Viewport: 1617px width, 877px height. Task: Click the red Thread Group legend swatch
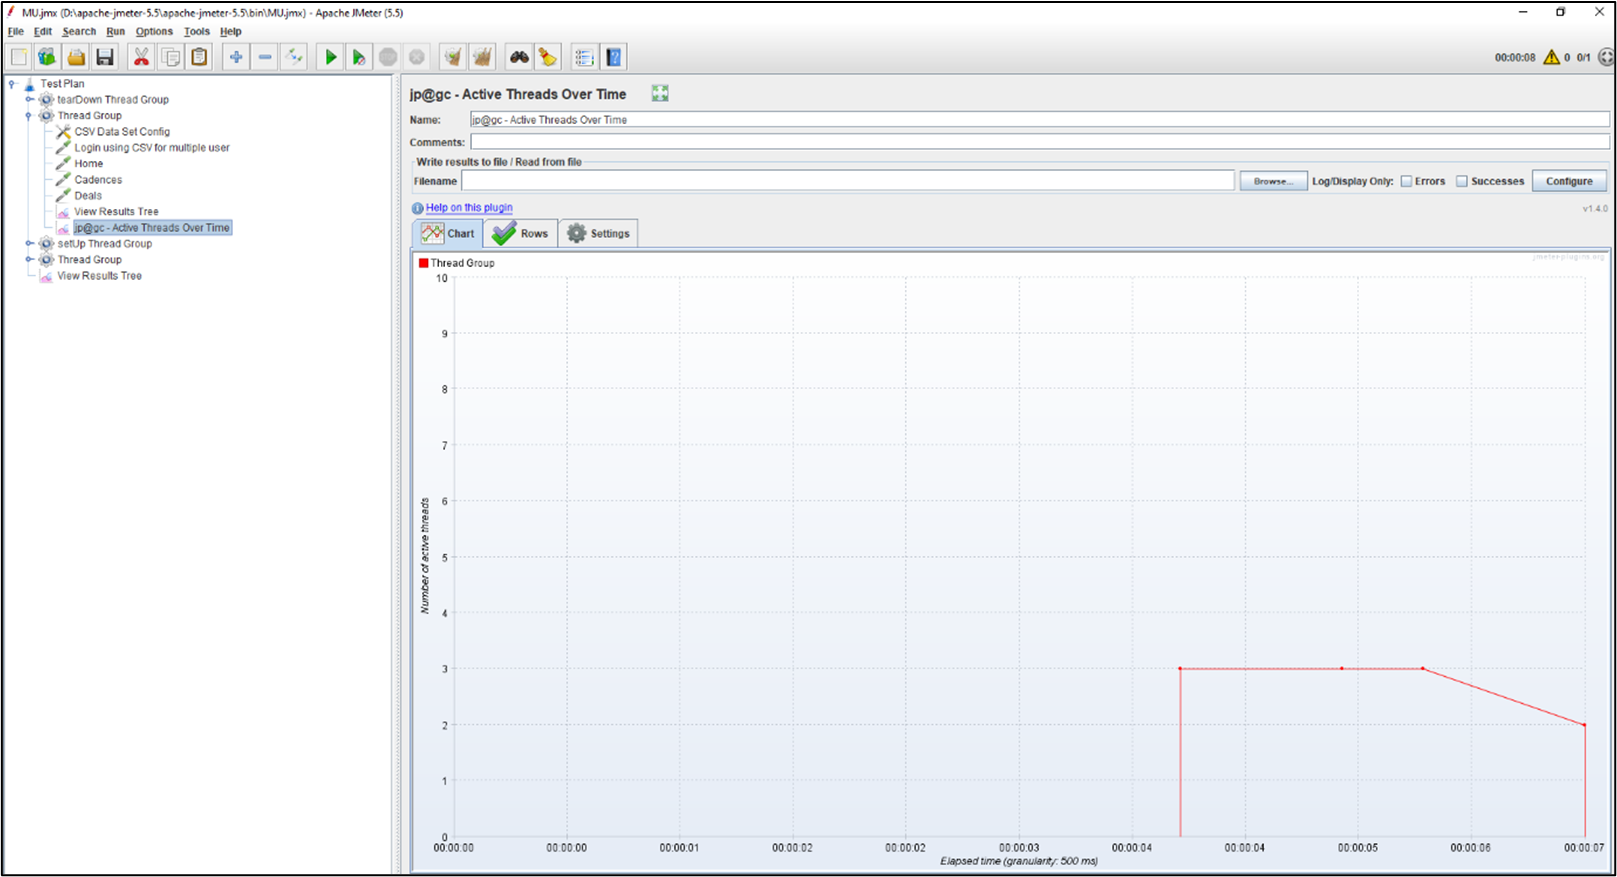[x=424, y=263]
